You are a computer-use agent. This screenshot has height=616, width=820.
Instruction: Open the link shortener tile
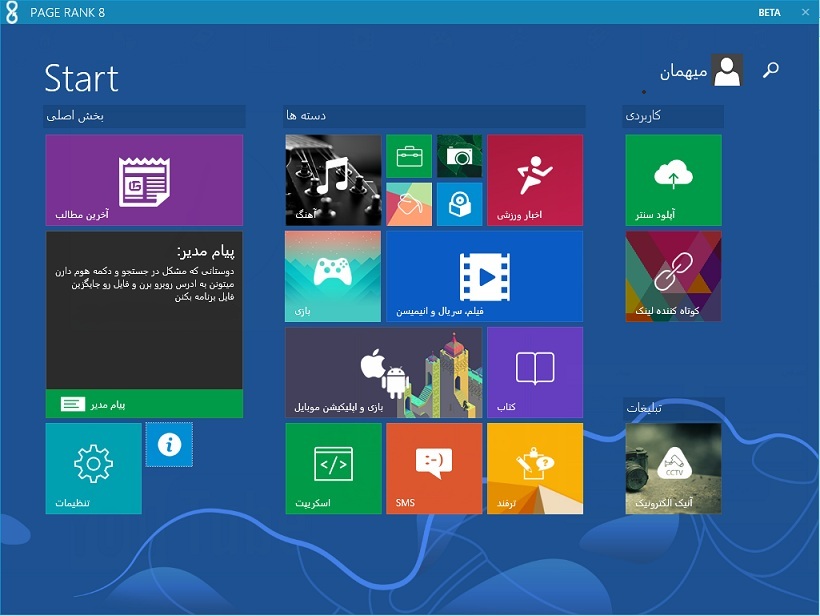(673, 276)
